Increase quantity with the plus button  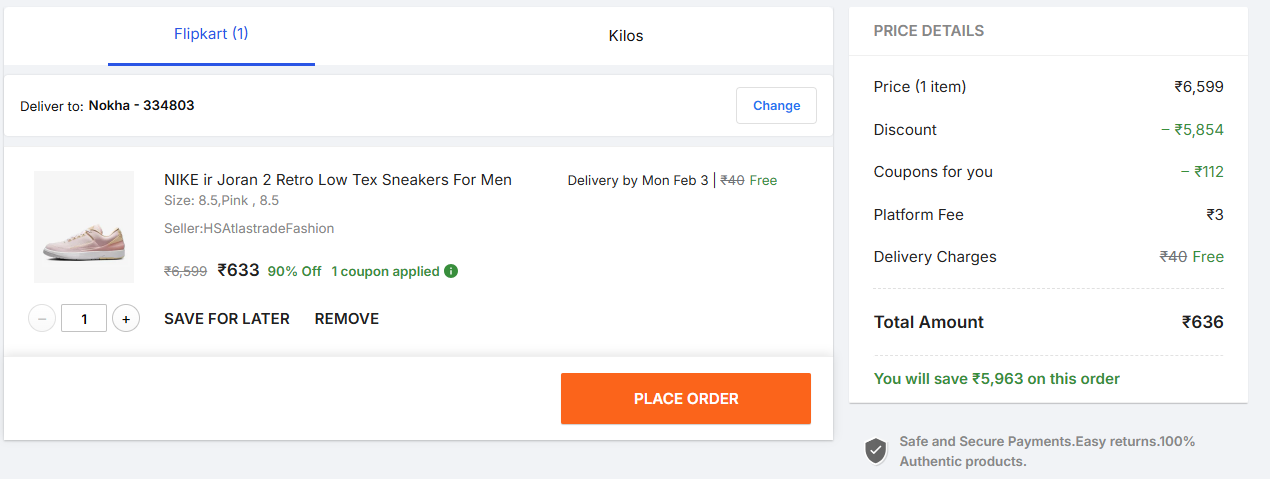pyautogui.click(x=126, y=319)
